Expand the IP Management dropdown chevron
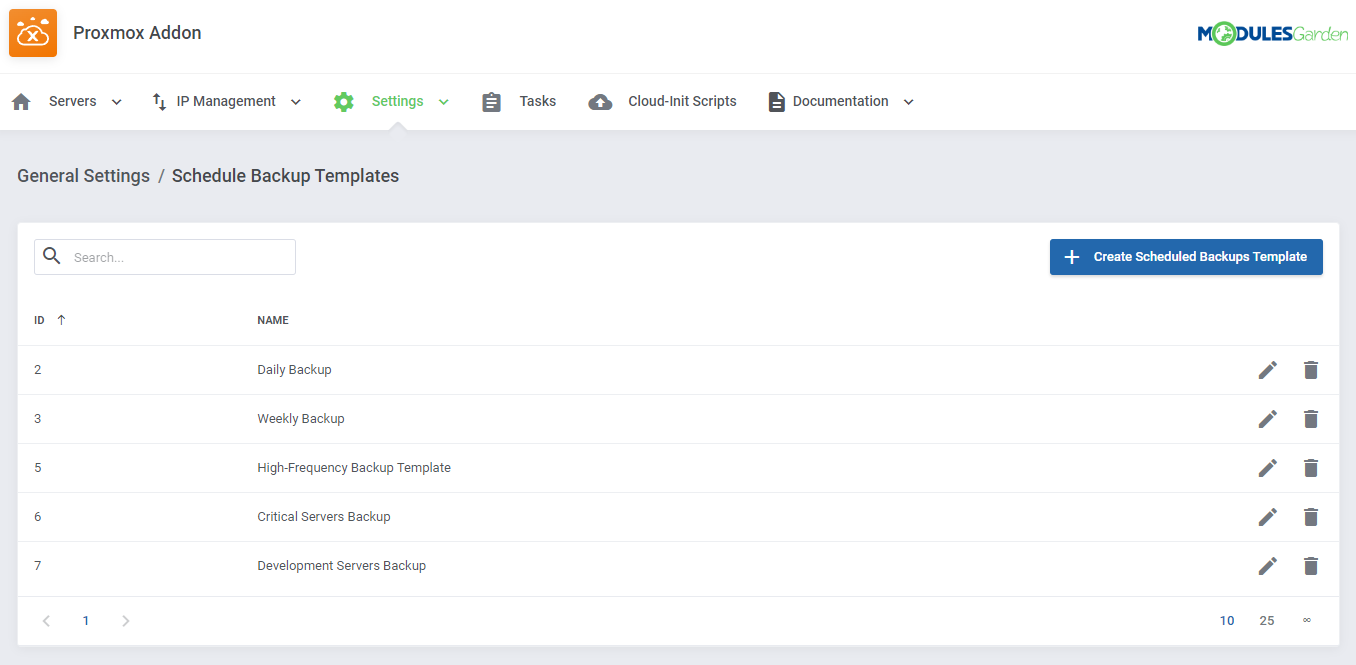The image size is (1356, 665). [296, 102]
